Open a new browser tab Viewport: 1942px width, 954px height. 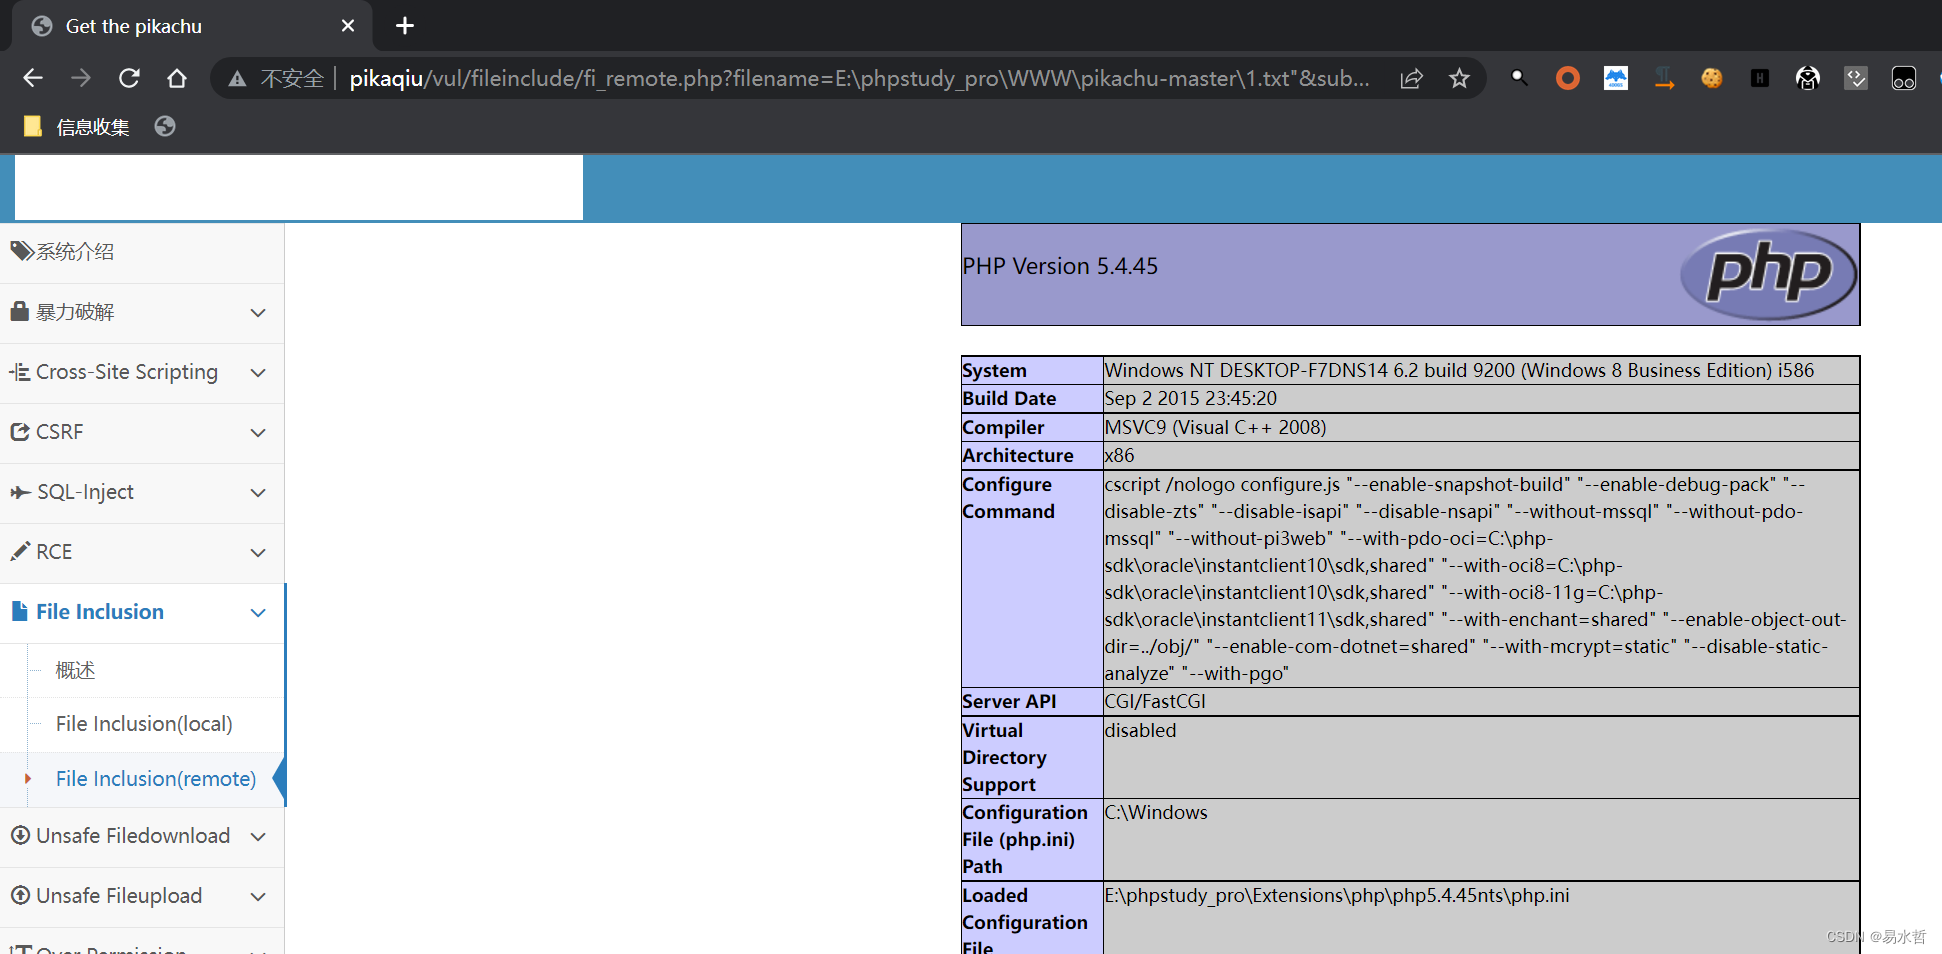click(405, 26)
